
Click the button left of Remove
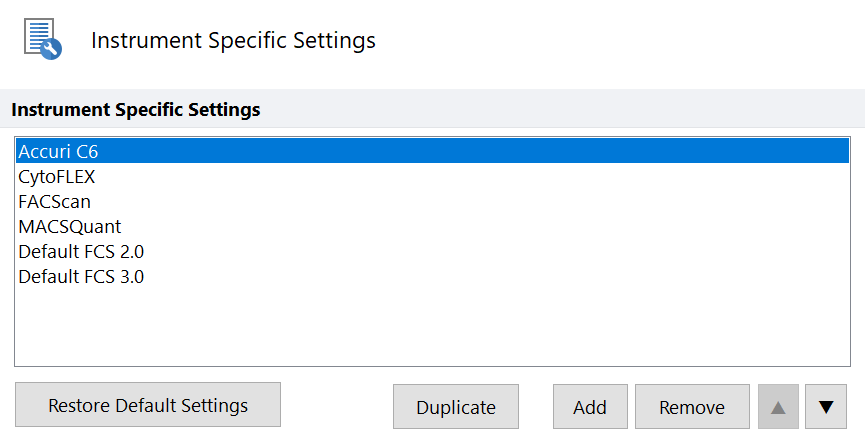590,407
